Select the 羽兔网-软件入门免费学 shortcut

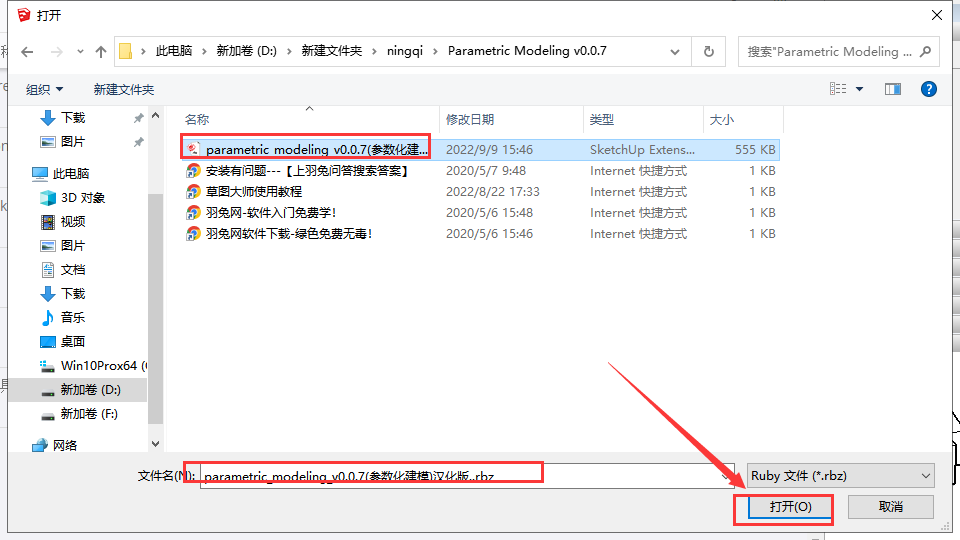click(271, 212)
